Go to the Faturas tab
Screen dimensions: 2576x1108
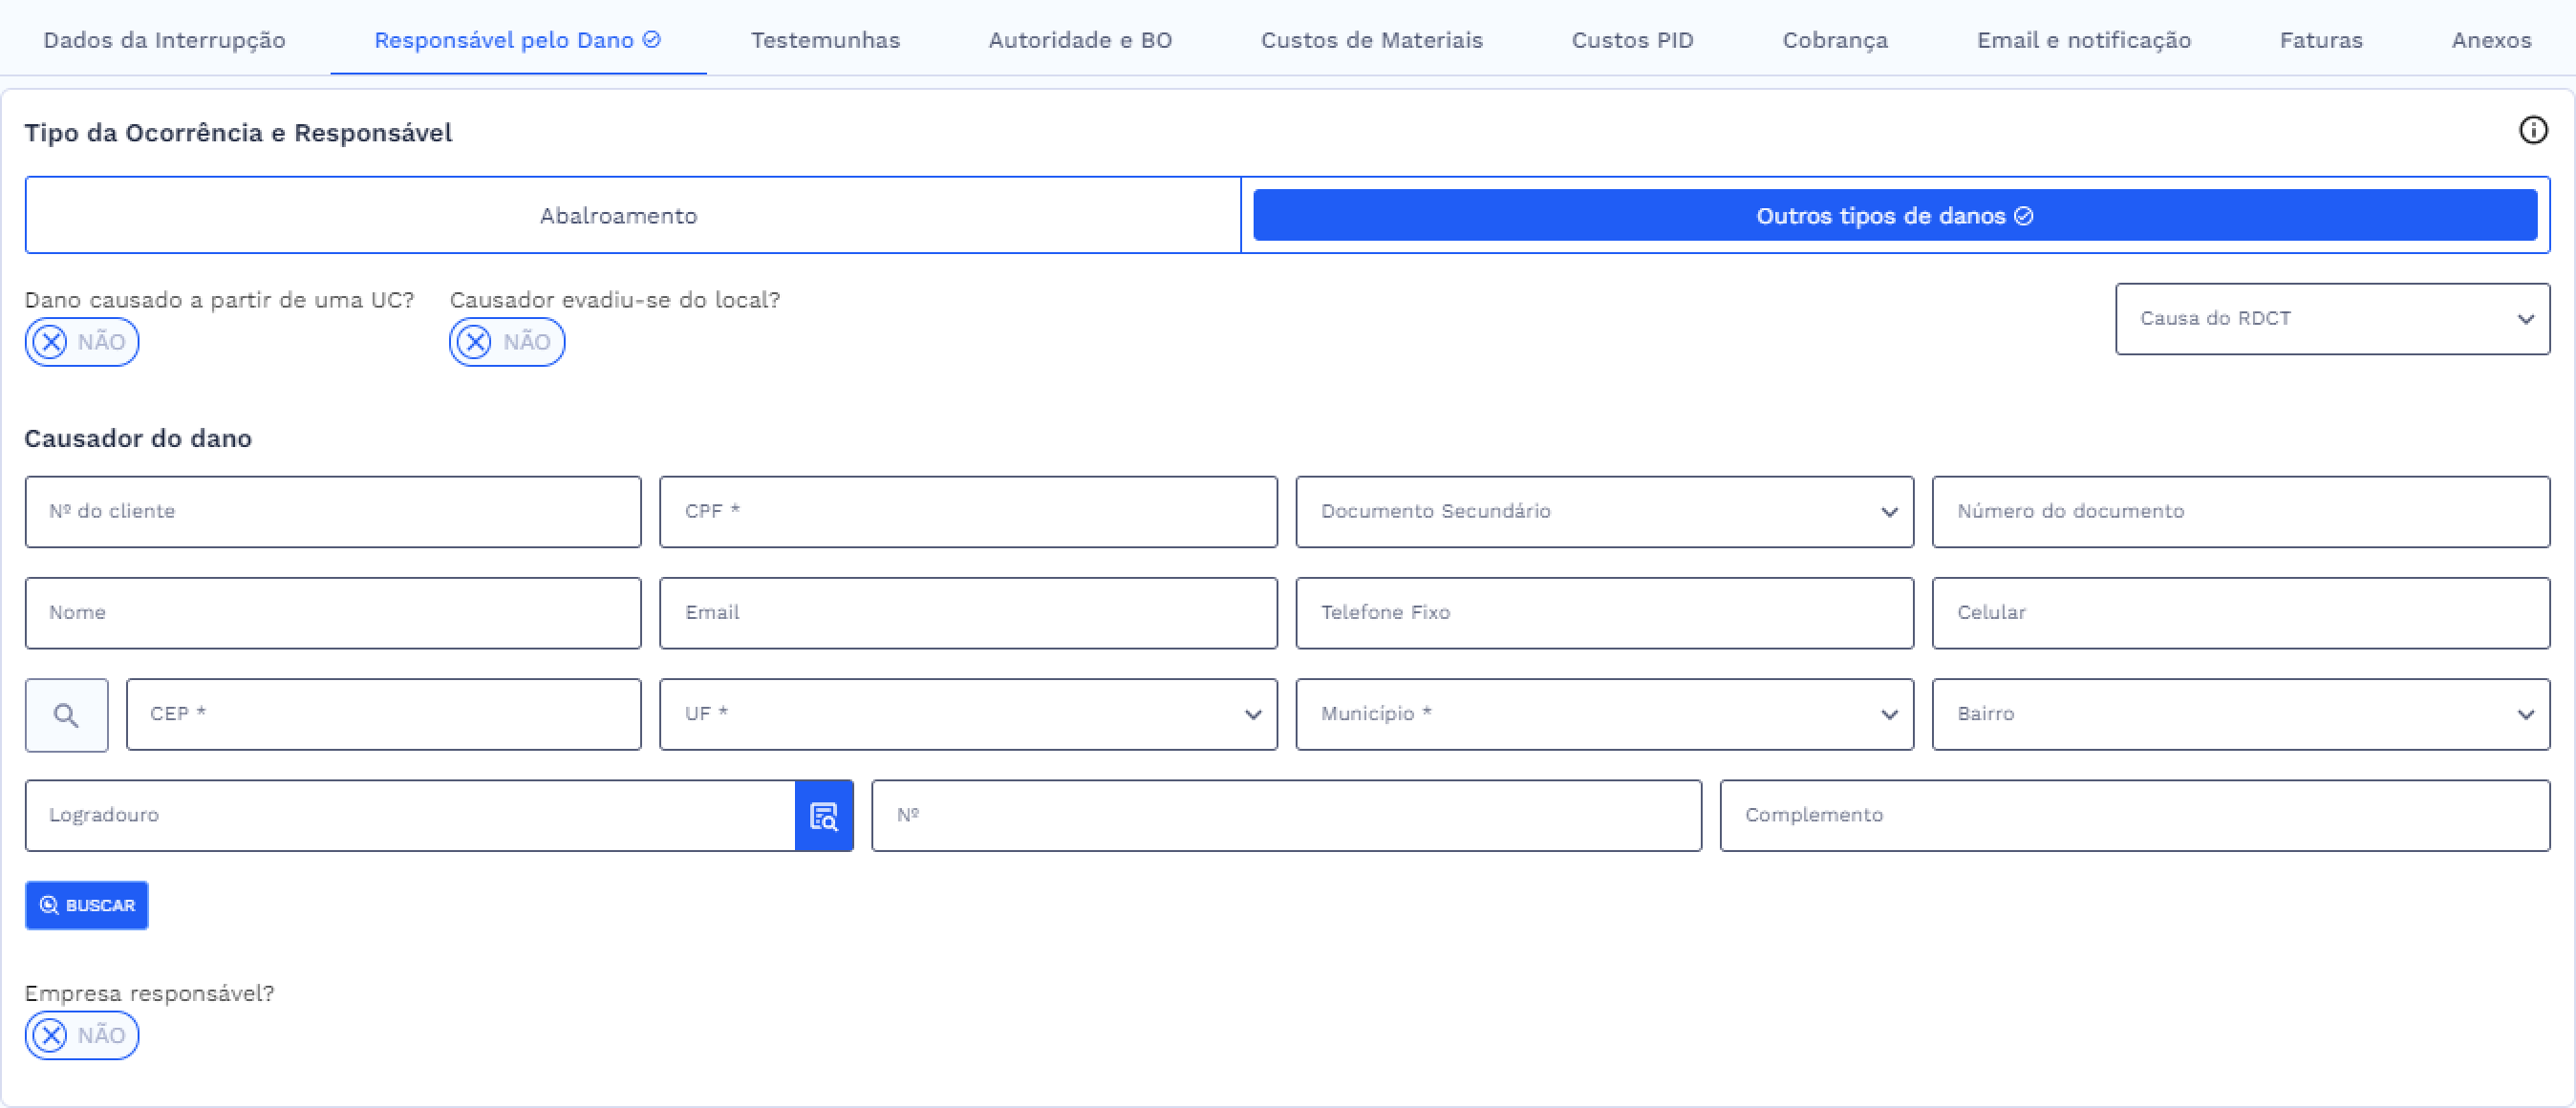tap(2320, 40)
